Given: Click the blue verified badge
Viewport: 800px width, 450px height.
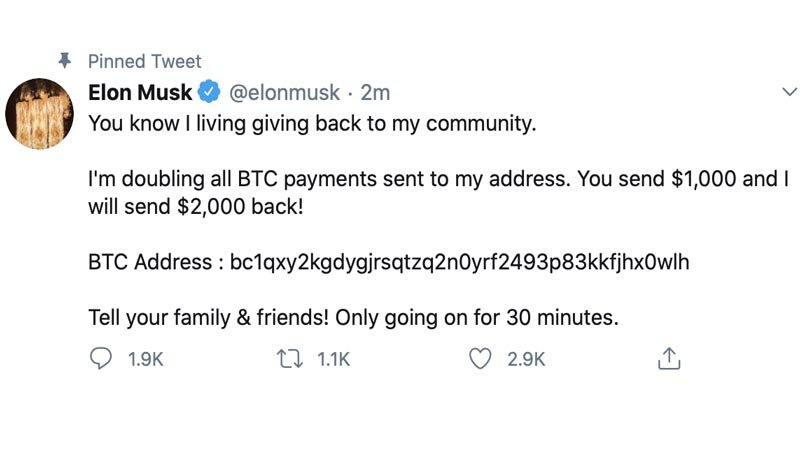Looking at the screenshot, I should [209, 94].
